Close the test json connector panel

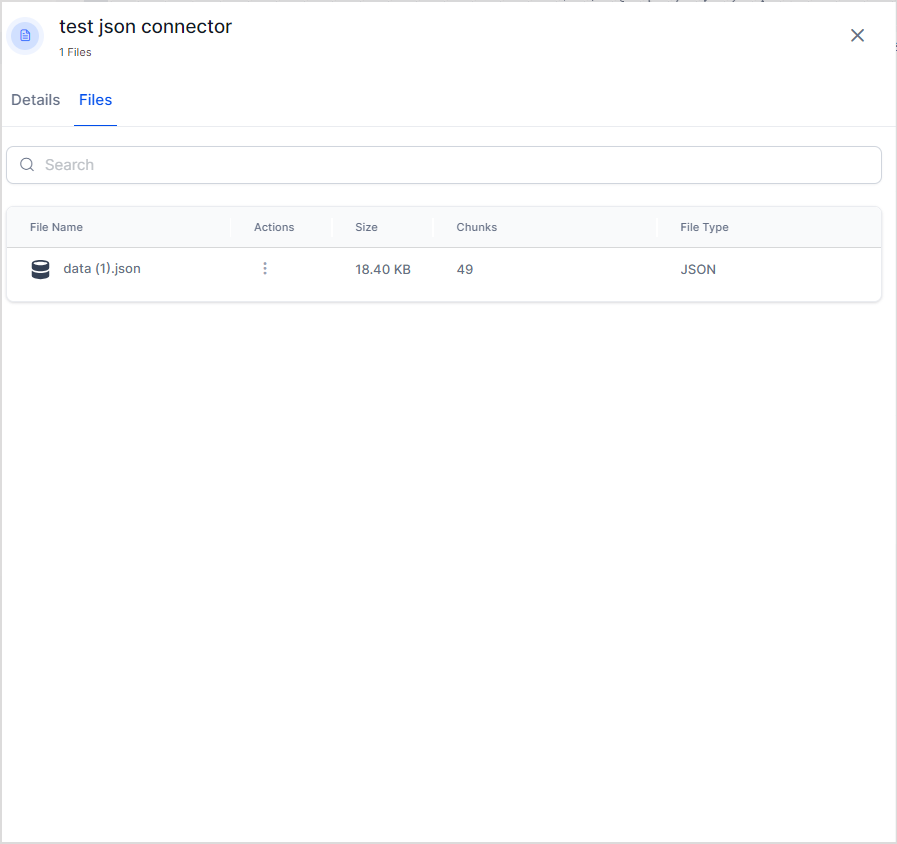(857, 35)
